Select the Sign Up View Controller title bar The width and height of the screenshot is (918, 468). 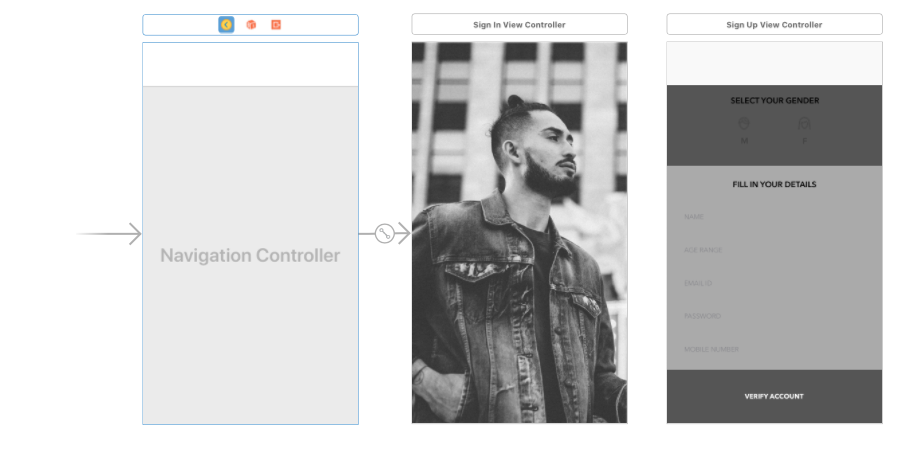click(x=774, y=25)
